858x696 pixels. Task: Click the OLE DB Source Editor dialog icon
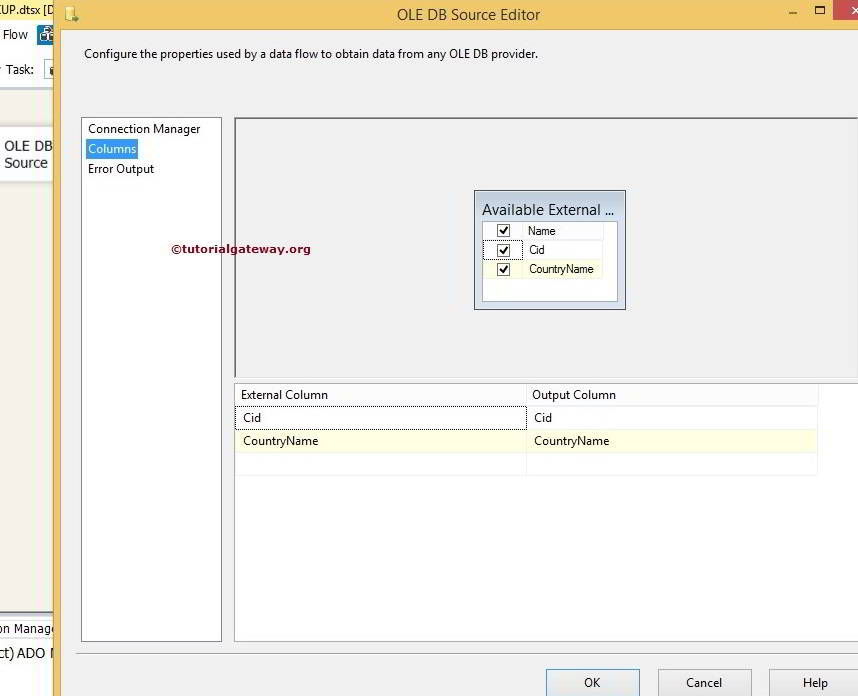pyautogui.click(x=72, y=14)
